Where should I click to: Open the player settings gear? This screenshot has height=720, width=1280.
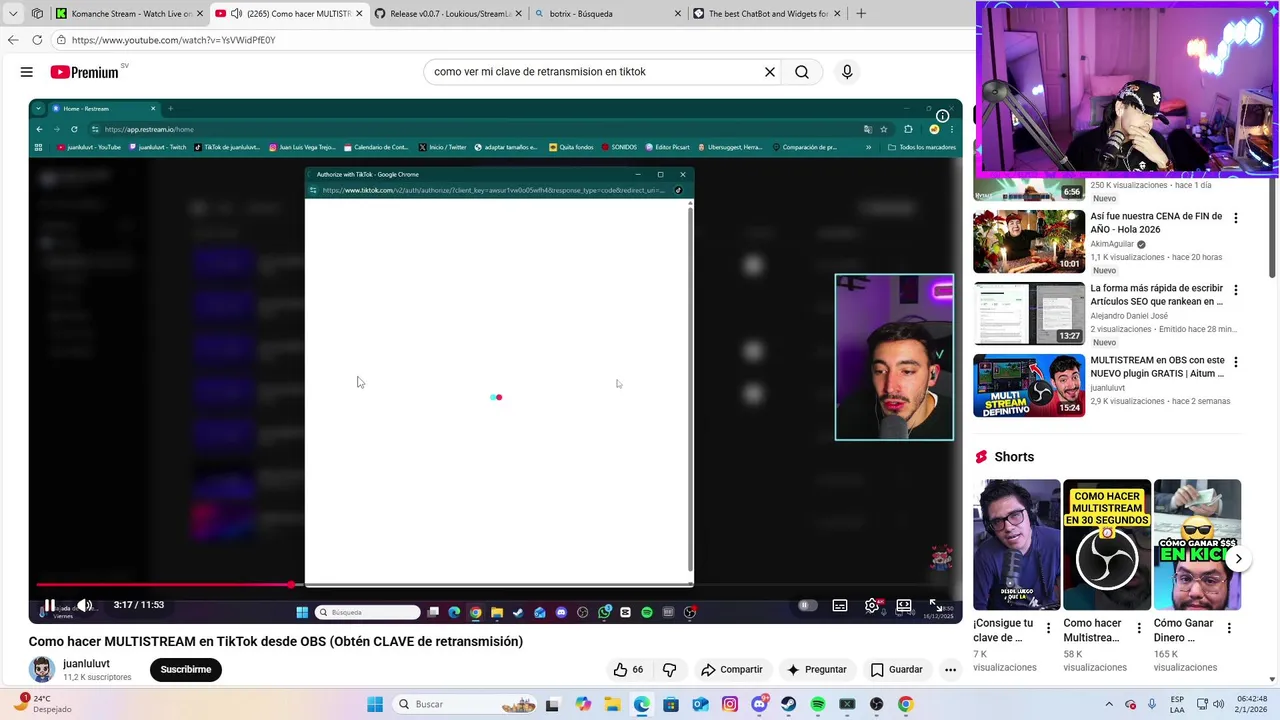coord(872,605)
